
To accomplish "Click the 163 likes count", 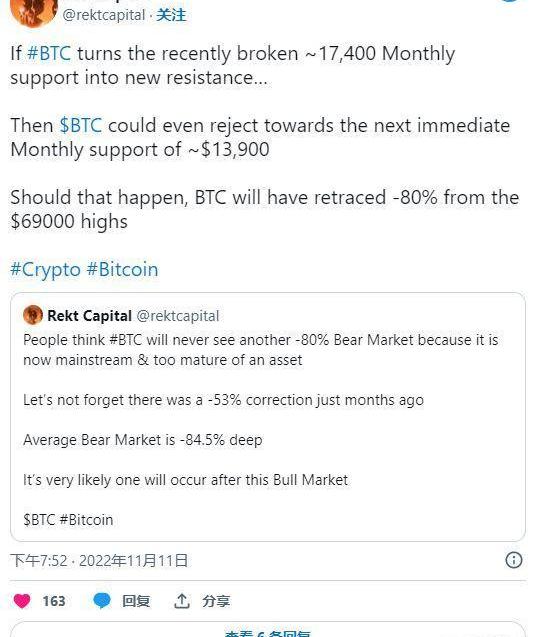I will (x=54, y=601).
